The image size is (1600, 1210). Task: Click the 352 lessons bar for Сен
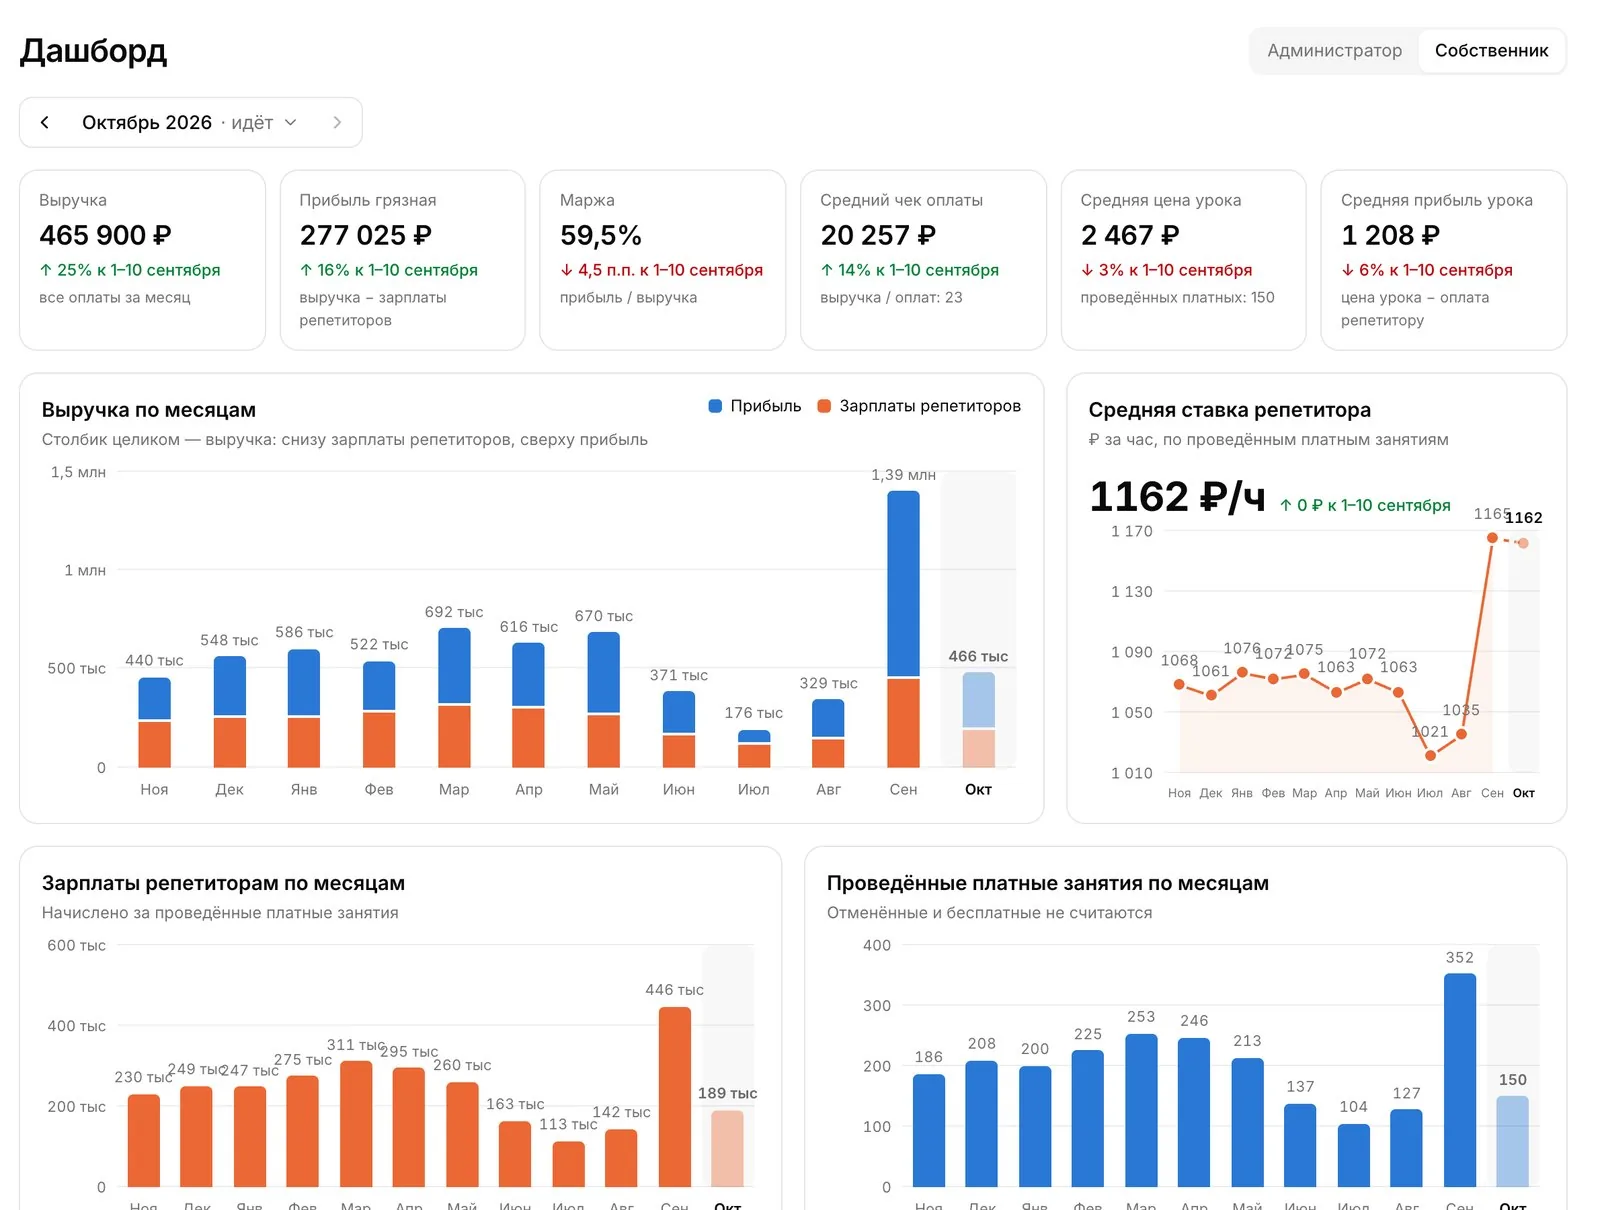1460,1080
